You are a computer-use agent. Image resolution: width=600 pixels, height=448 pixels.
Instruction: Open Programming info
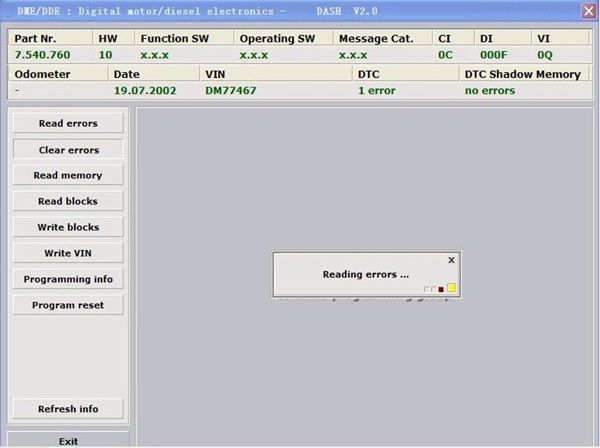pos(68,279)
